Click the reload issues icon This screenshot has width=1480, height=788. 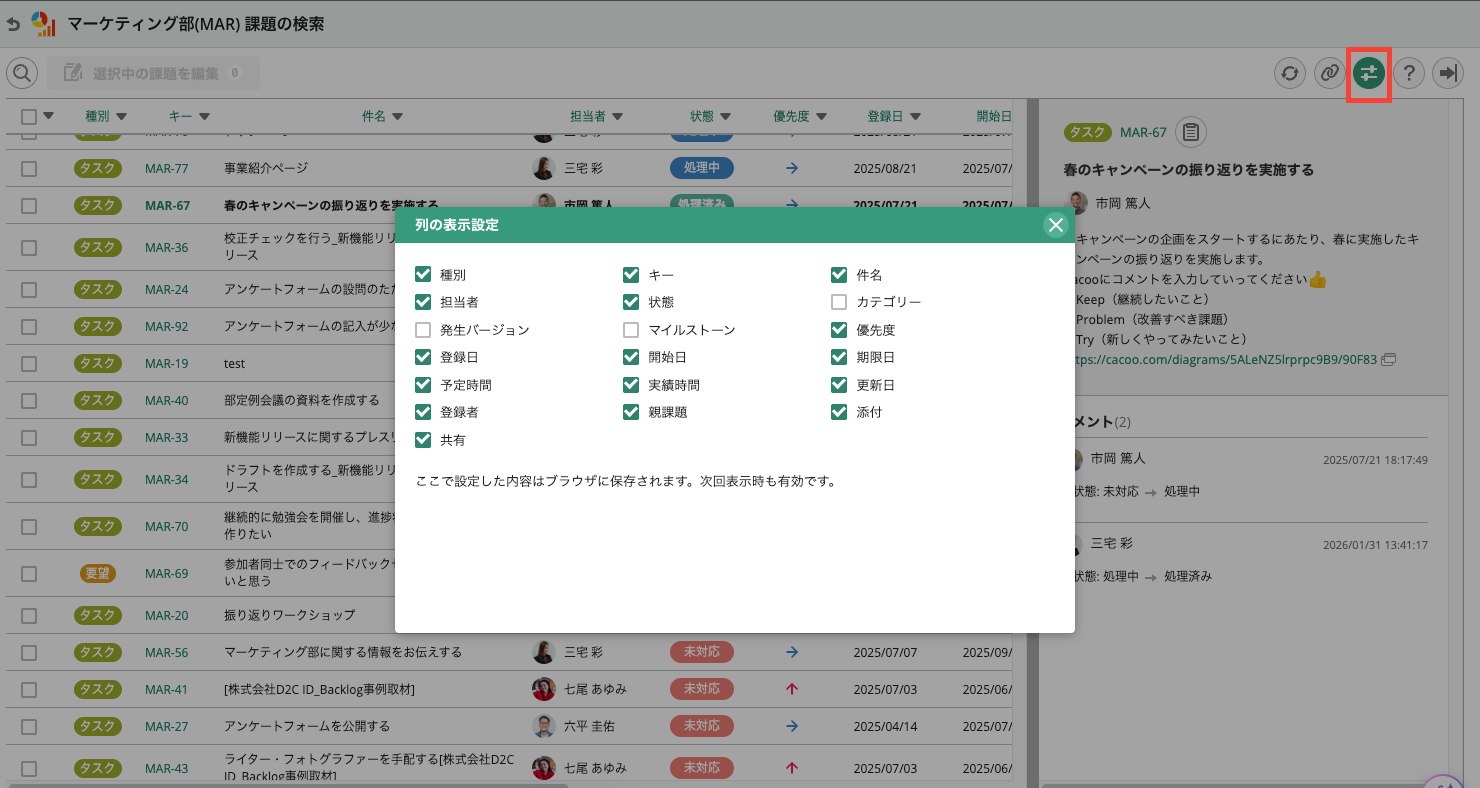coord(1290,73)
